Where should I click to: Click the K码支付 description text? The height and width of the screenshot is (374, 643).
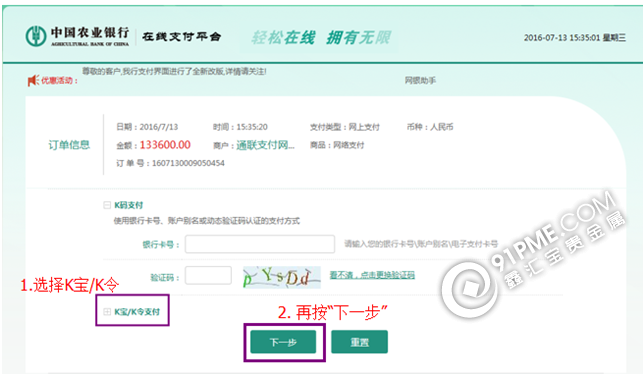(207, 221)
